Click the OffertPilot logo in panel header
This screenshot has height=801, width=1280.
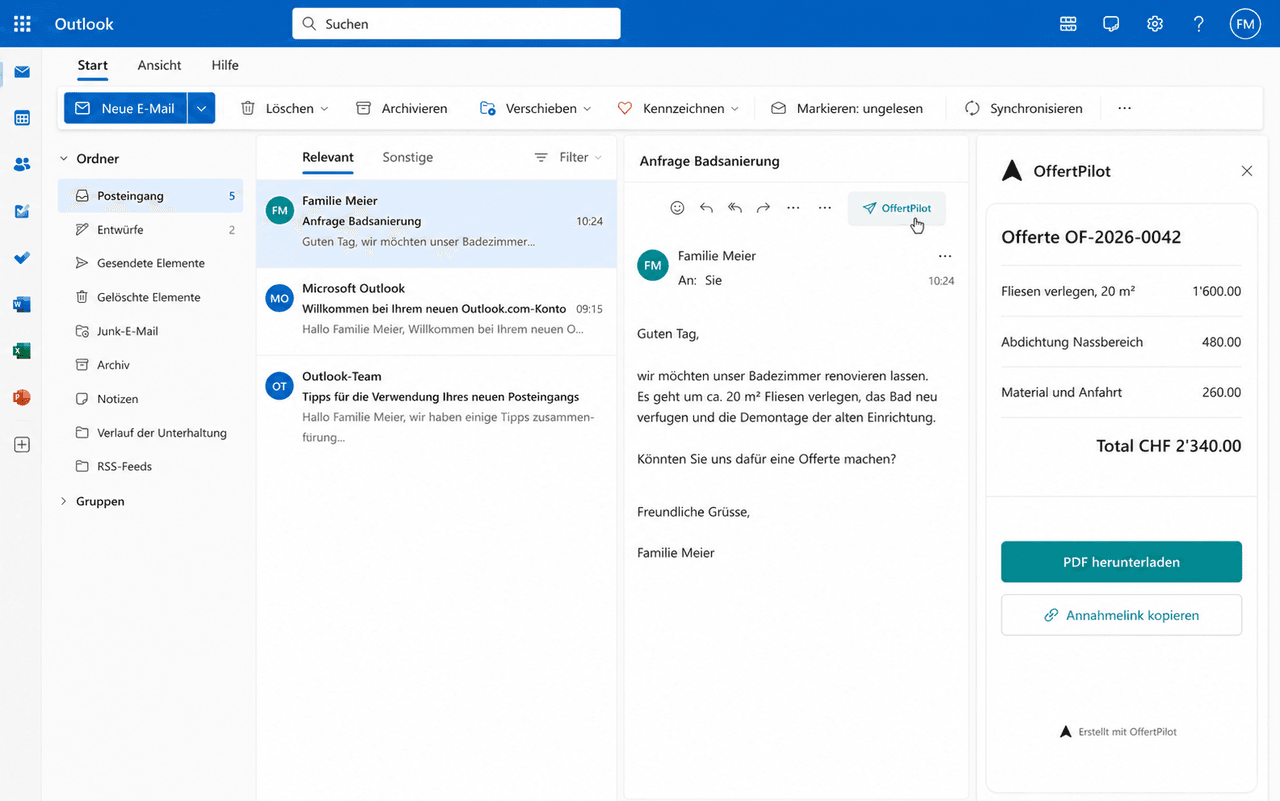[1012, 171]
